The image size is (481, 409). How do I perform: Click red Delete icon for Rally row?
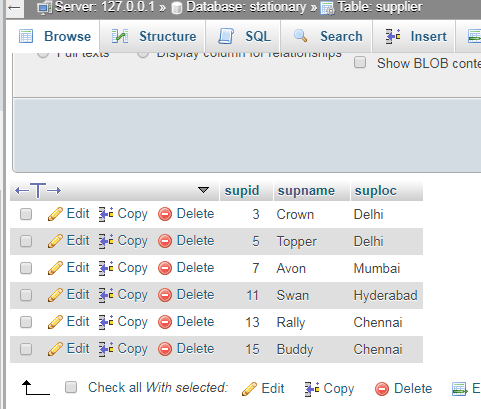coord(165,322)
